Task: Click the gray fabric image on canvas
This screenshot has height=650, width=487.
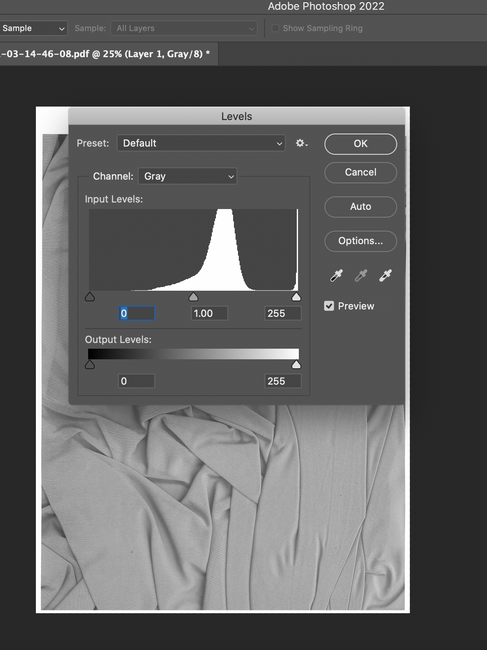Action: (x=223, y=507)
